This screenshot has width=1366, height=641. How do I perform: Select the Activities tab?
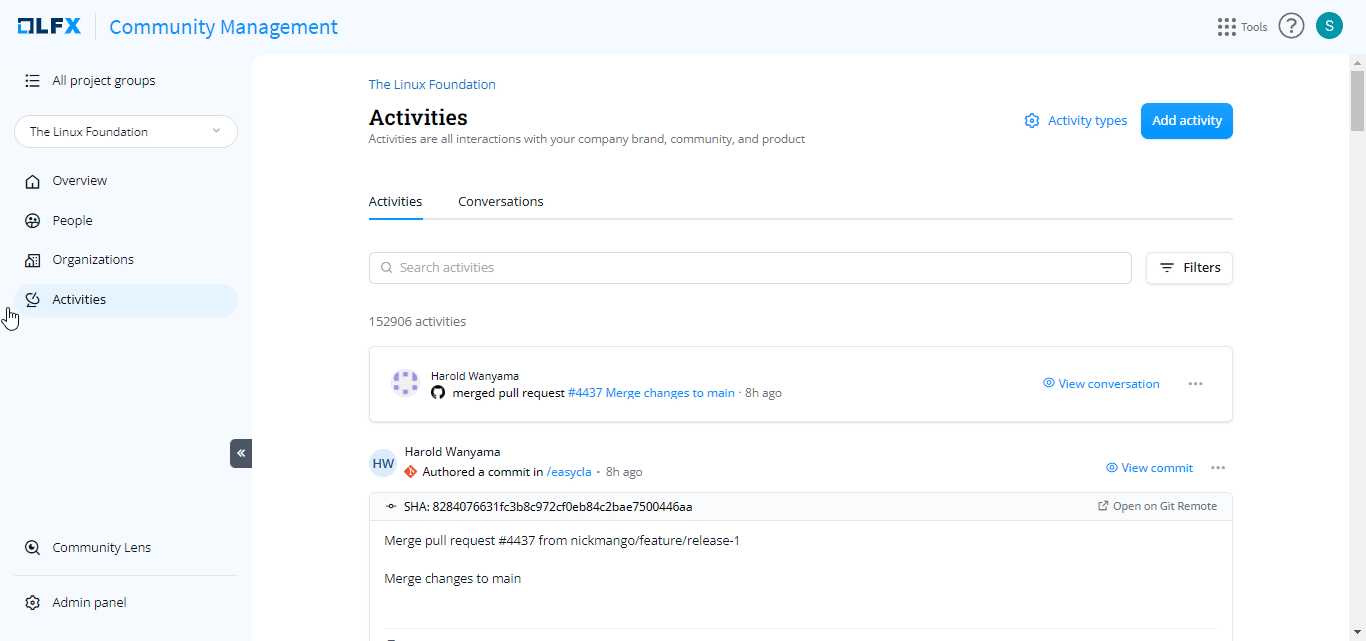(x=395, y=202)
